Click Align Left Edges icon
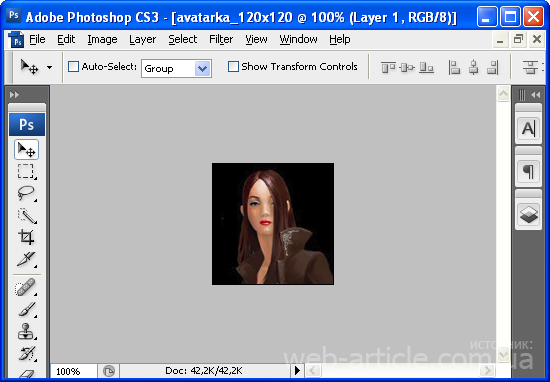The image size is (550, 382). coord(454,67)
